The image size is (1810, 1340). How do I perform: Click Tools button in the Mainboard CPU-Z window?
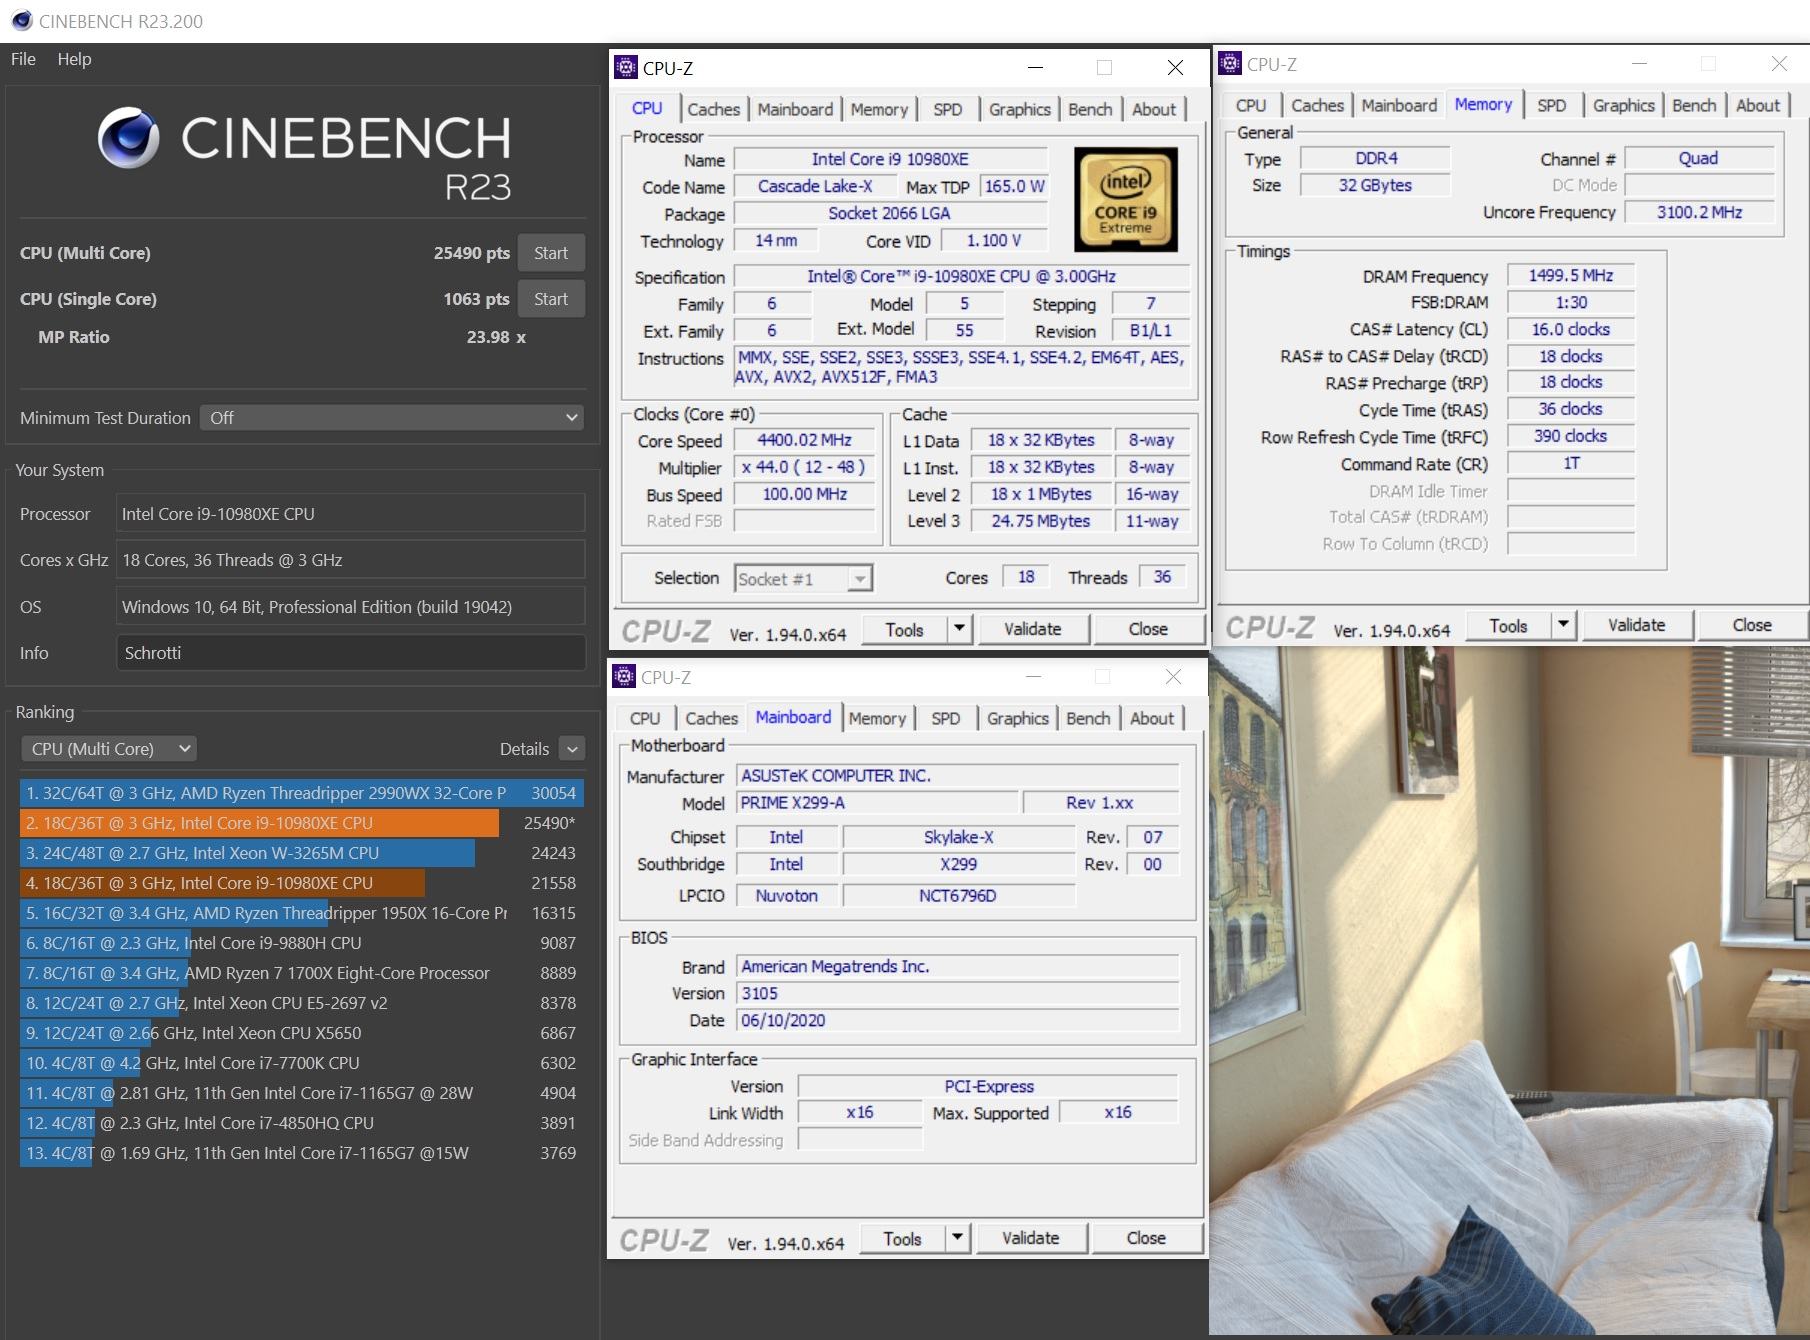[902, 1238]
